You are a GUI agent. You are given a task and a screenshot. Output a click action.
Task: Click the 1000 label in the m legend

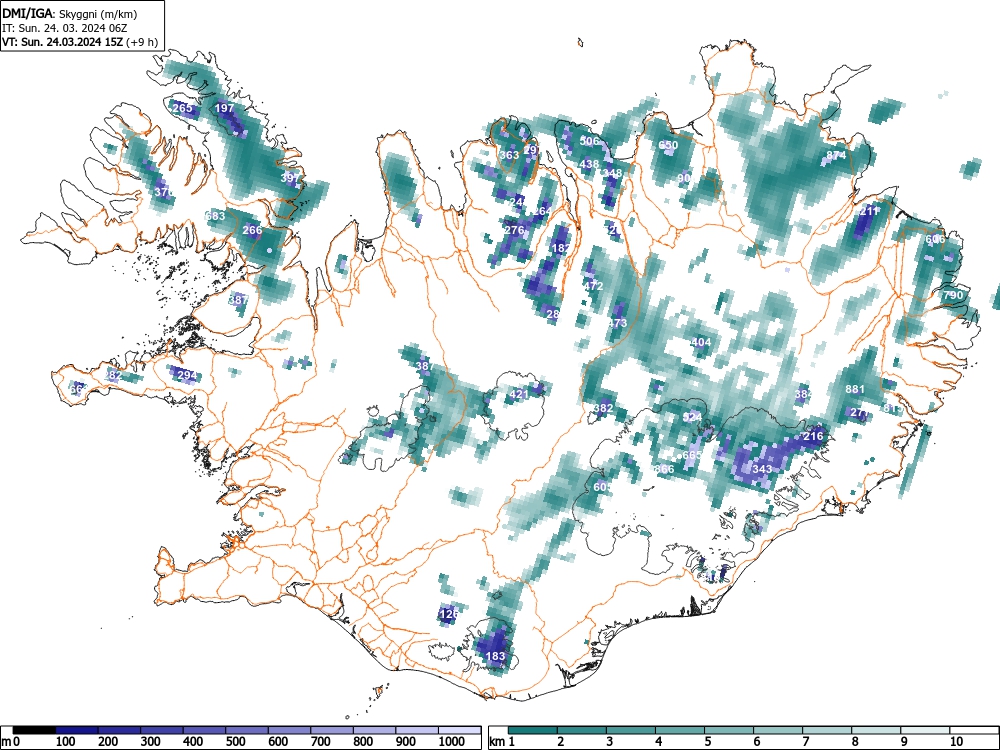point(452,742)
